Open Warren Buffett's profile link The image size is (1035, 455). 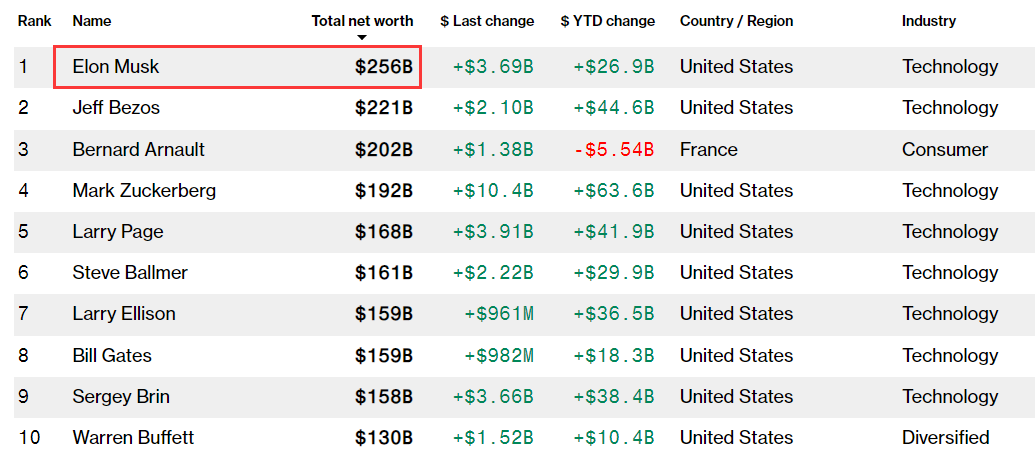133,437
